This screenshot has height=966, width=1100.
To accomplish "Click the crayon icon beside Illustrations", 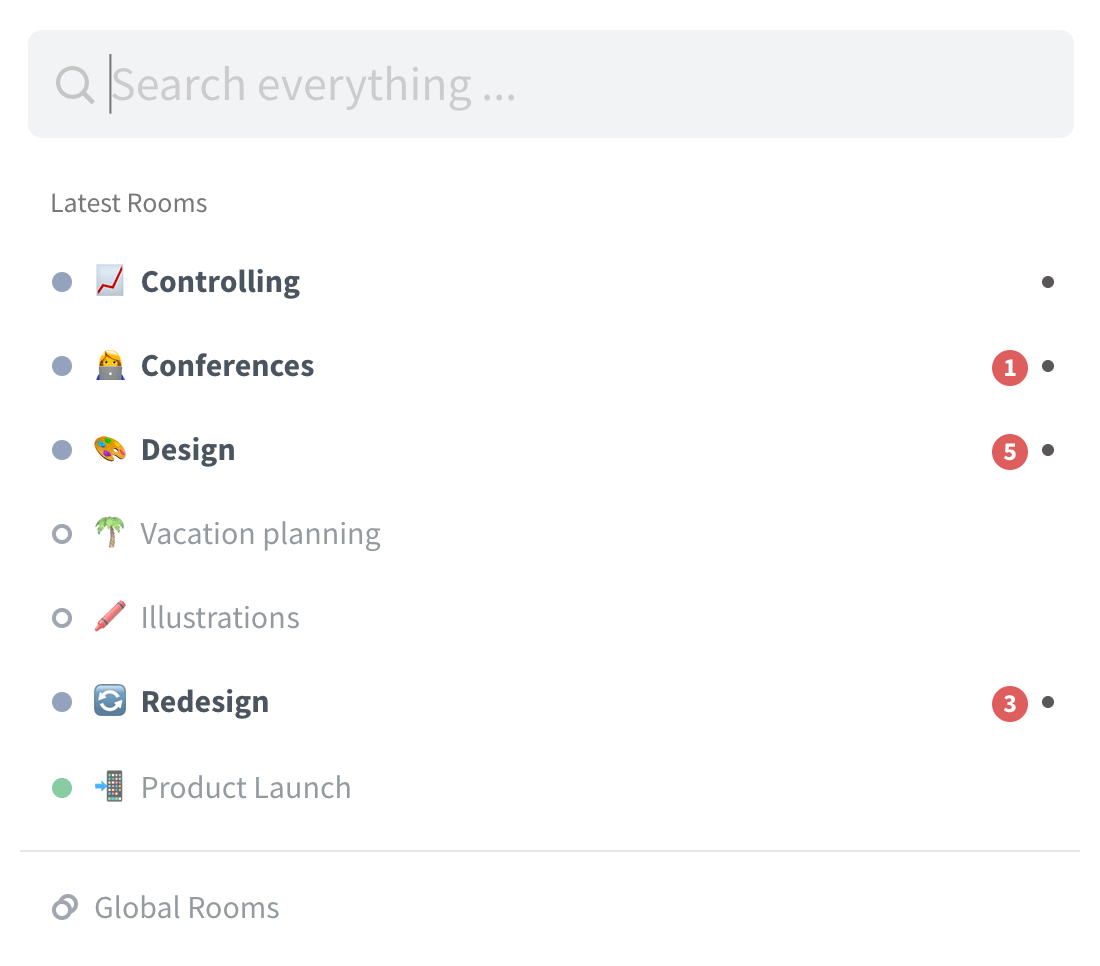I will [x=110, y=617].
